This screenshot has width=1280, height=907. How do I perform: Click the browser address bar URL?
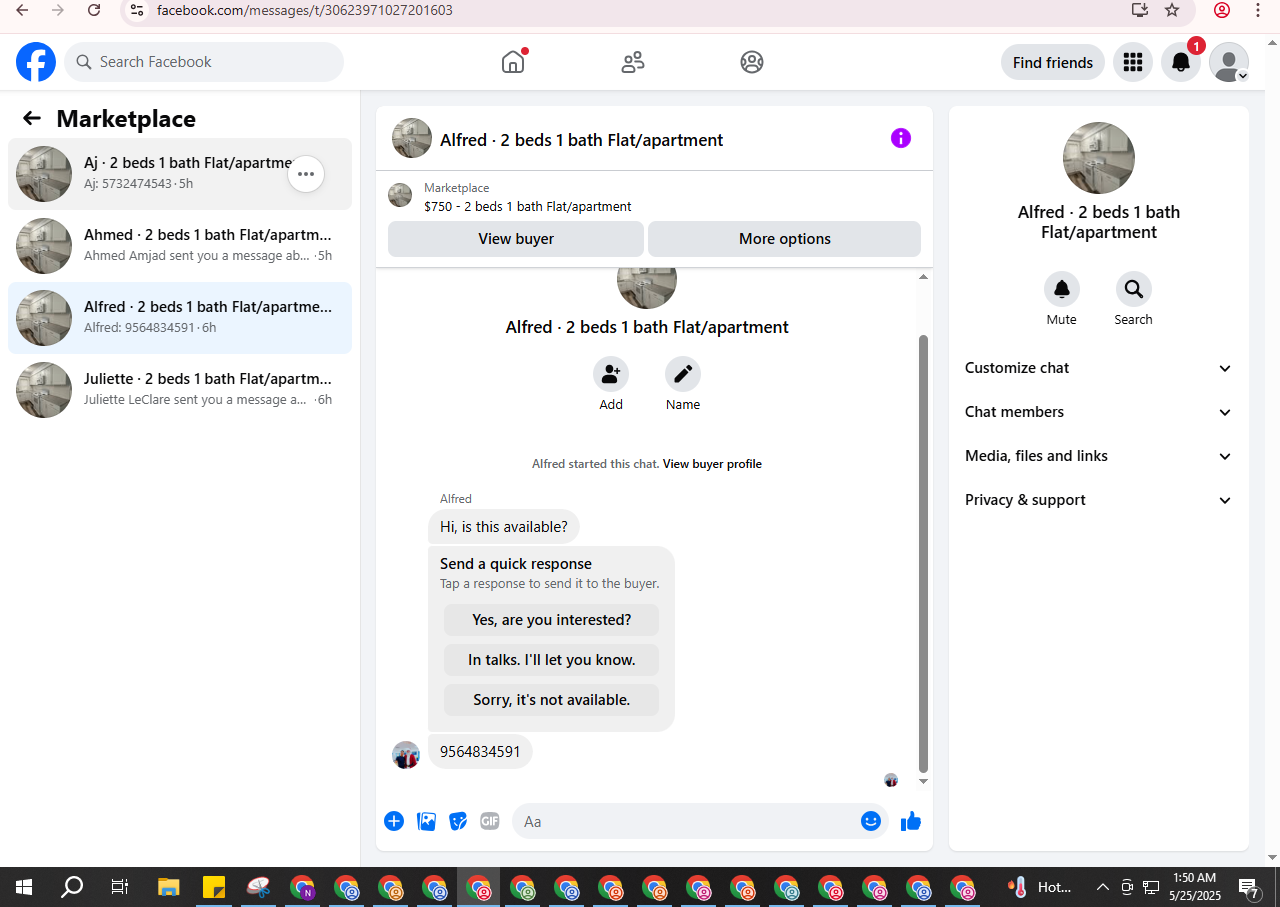click(x=305, y=10)
